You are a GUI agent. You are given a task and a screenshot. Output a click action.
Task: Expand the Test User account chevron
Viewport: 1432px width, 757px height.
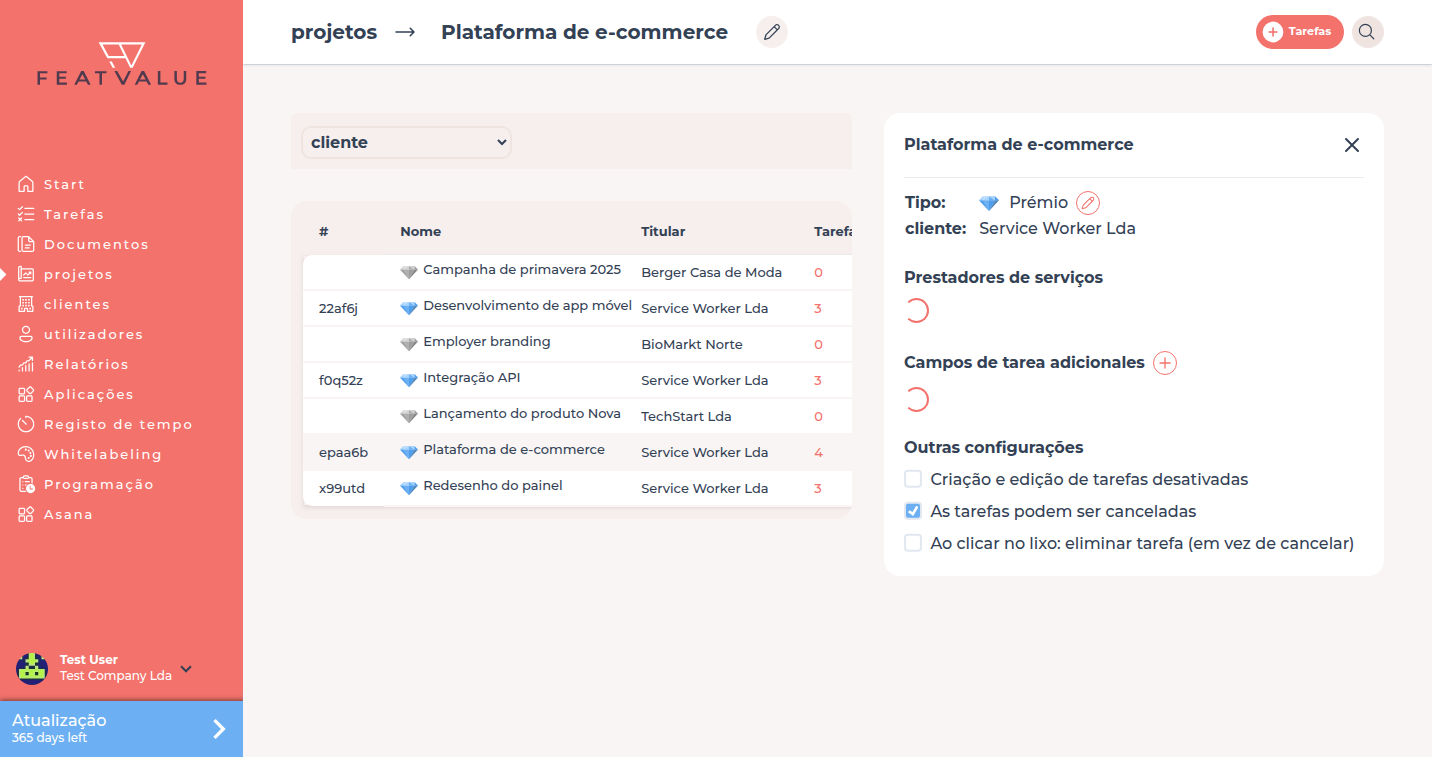(x=186, y=669)
